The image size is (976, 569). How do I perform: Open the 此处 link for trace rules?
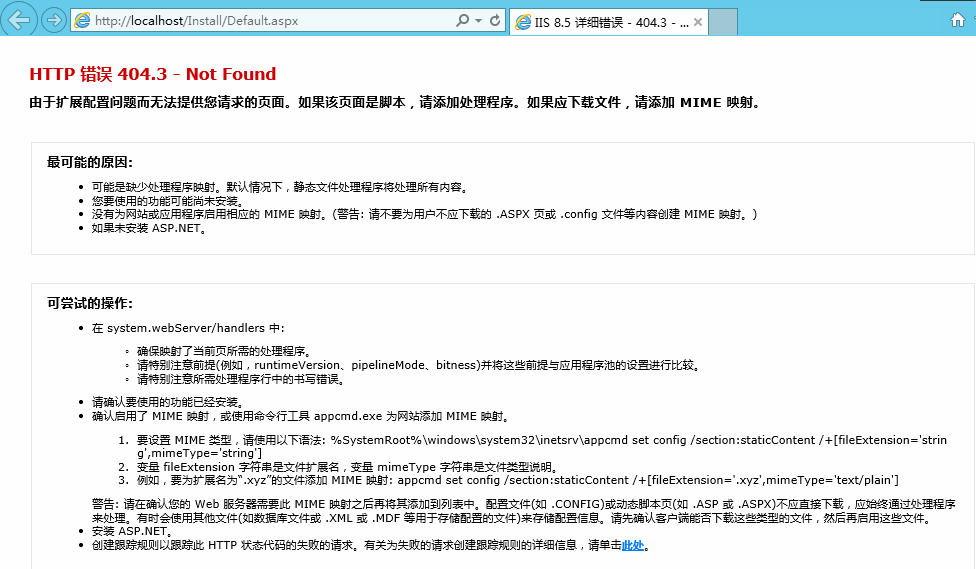tap(632, 546)
